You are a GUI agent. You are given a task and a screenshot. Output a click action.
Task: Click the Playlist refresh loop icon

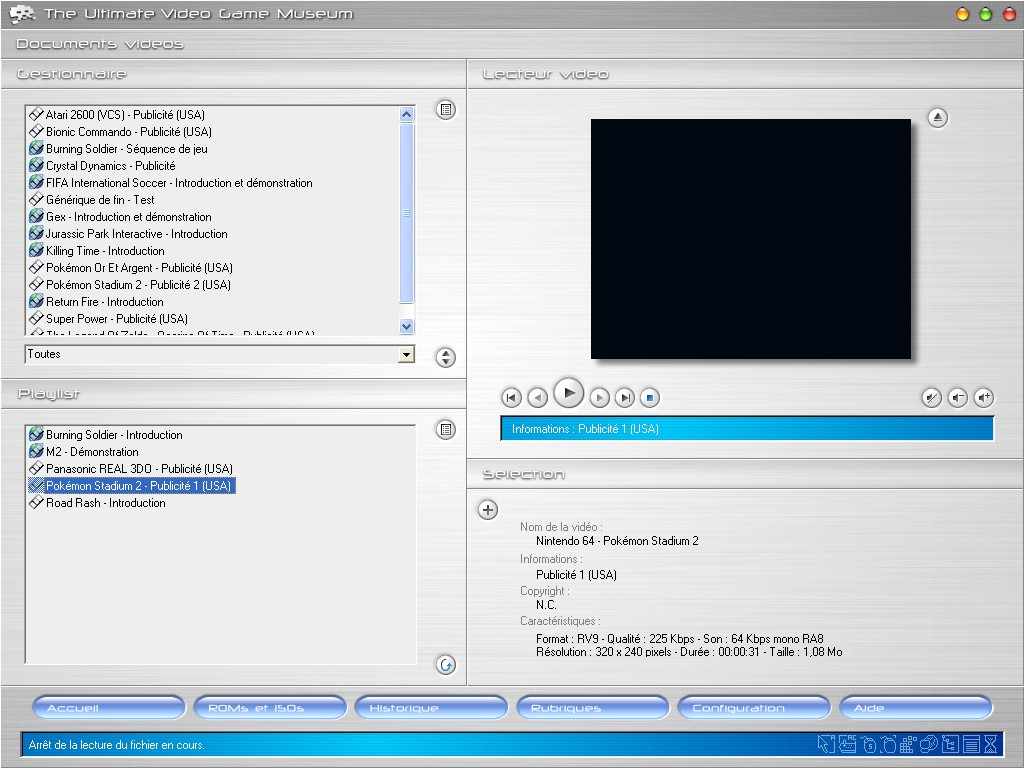(446, 665)
